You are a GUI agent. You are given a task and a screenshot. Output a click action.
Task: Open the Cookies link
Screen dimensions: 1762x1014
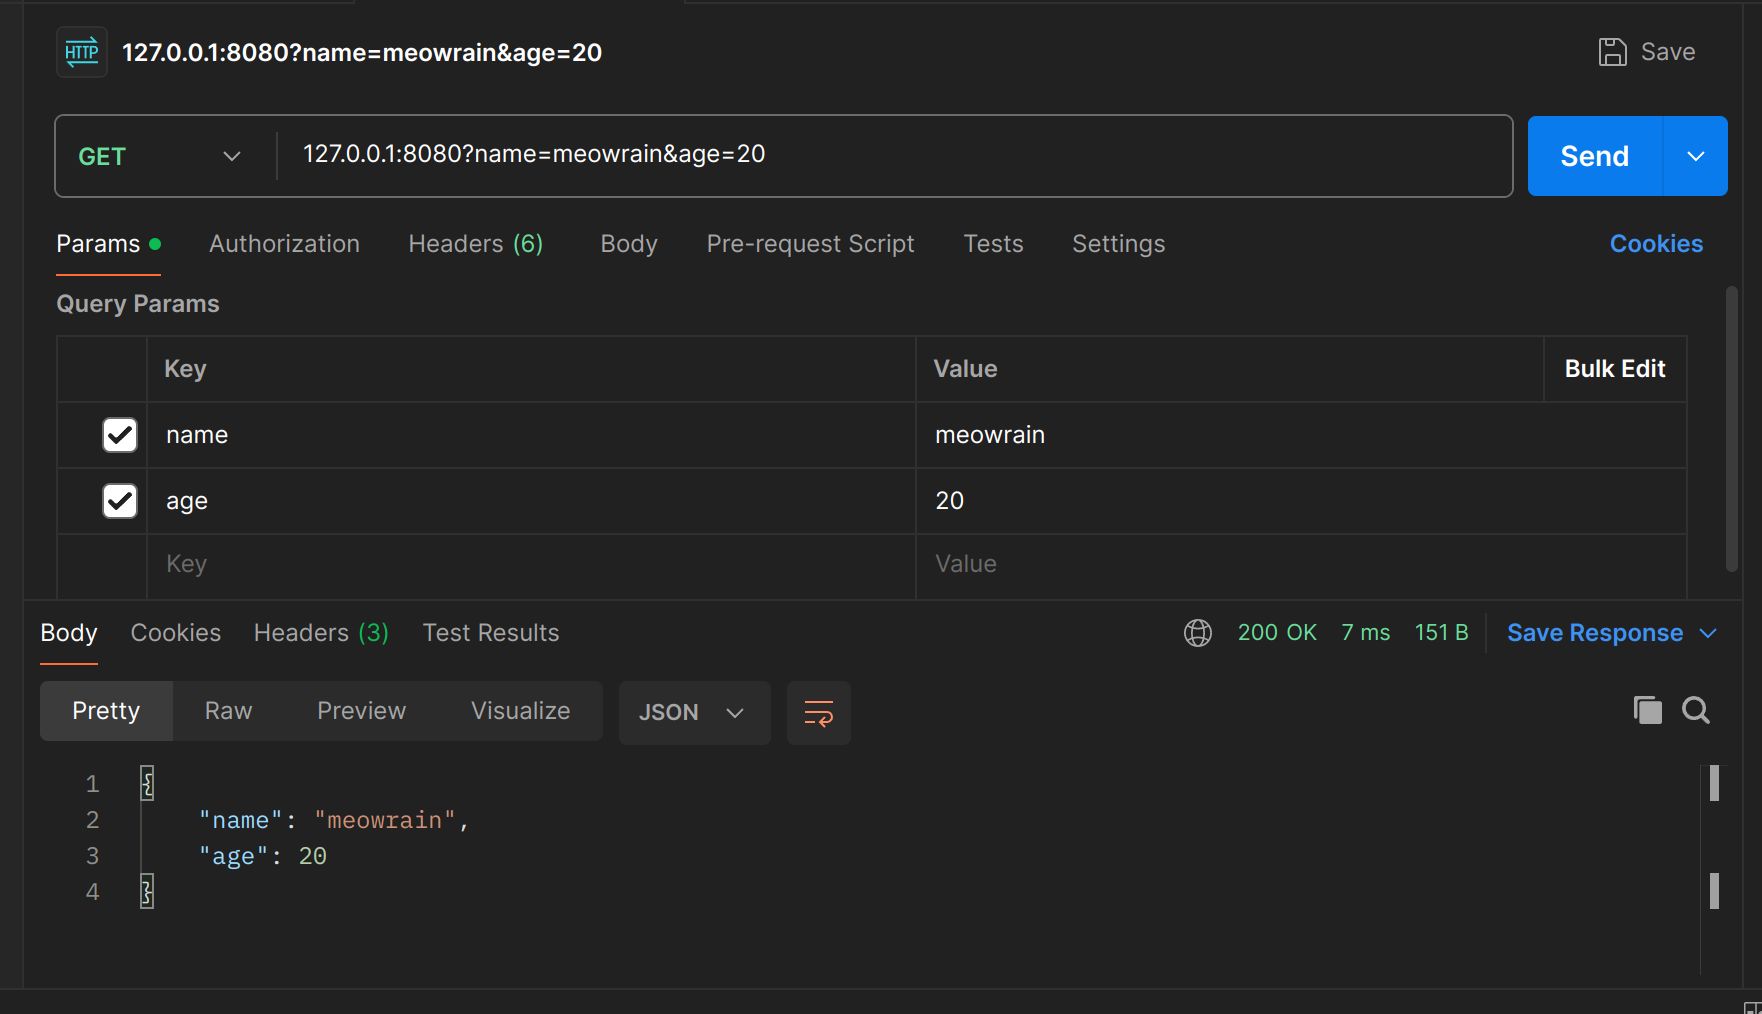[x=1655, y=244]
